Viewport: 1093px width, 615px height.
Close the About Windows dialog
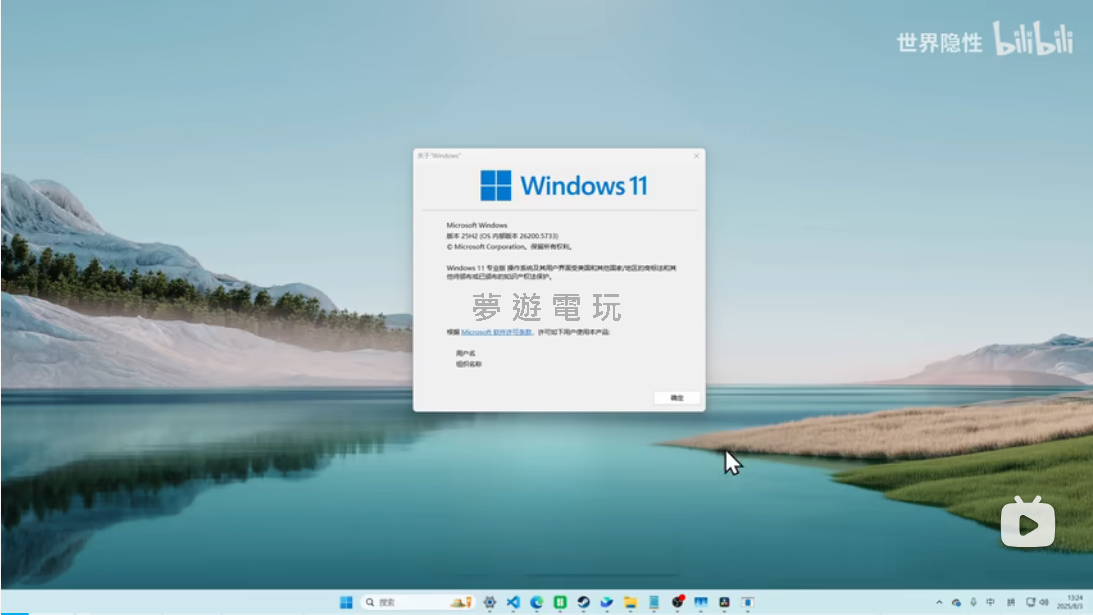pos(696,156)
